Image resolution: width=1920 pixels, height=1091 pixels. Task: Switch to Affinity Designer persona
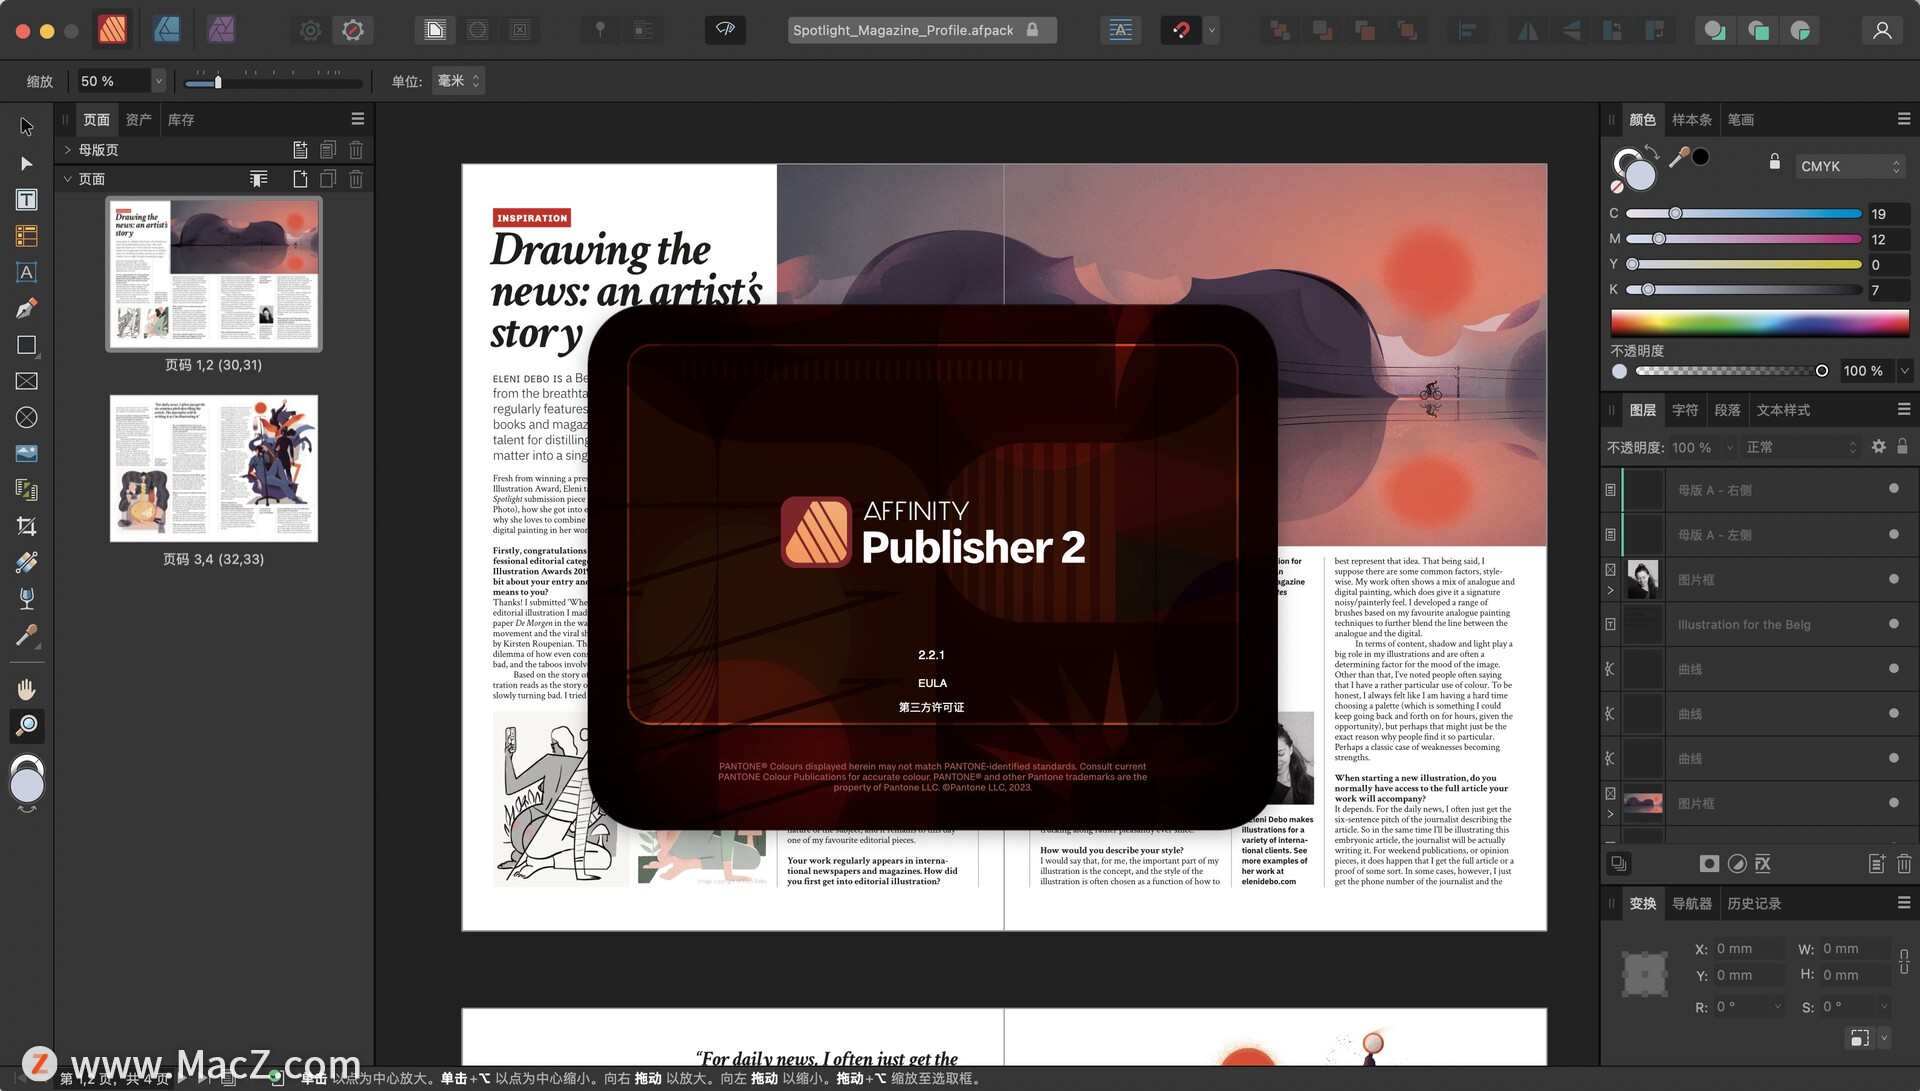(x=167, y=30)
